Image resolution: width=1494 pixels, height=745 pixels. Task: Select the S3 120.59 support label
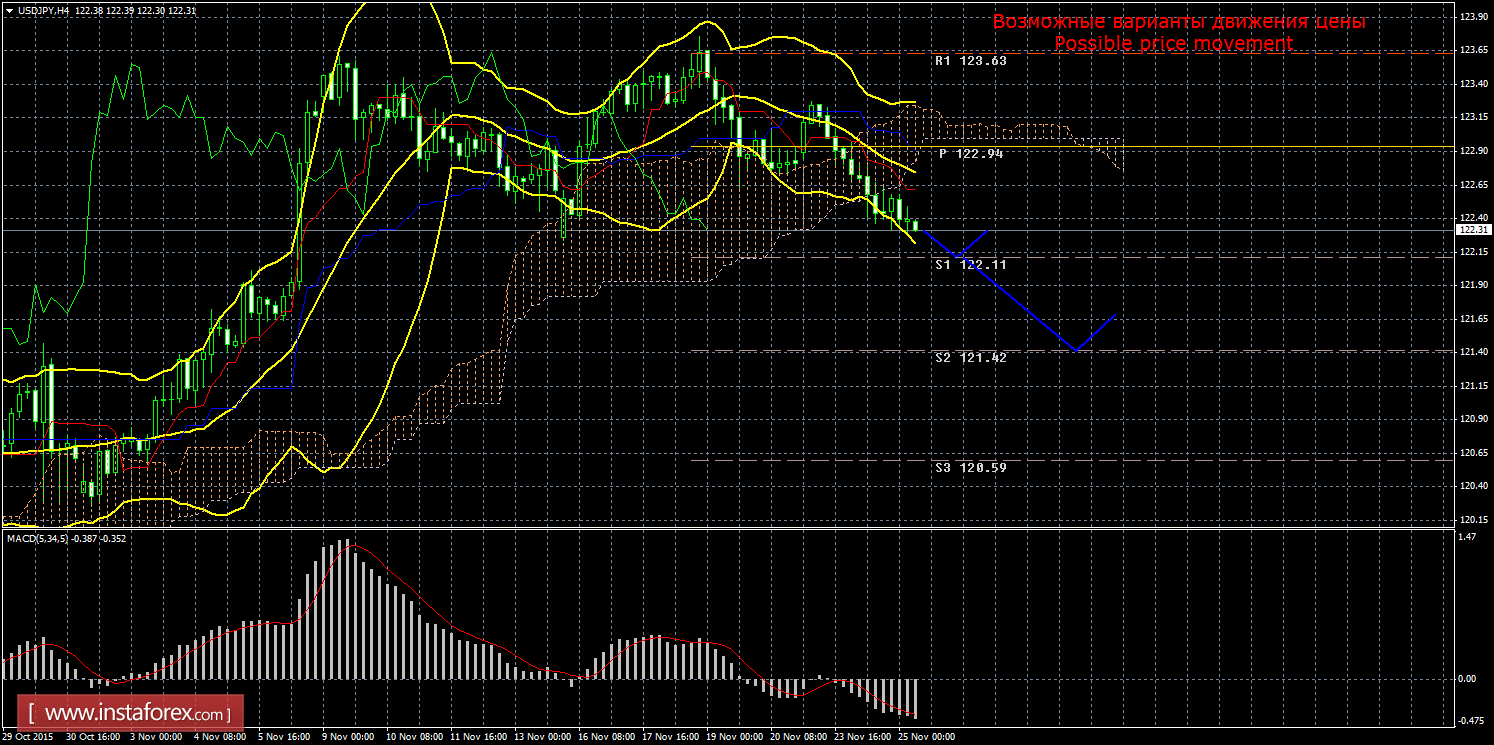point(970,467)
